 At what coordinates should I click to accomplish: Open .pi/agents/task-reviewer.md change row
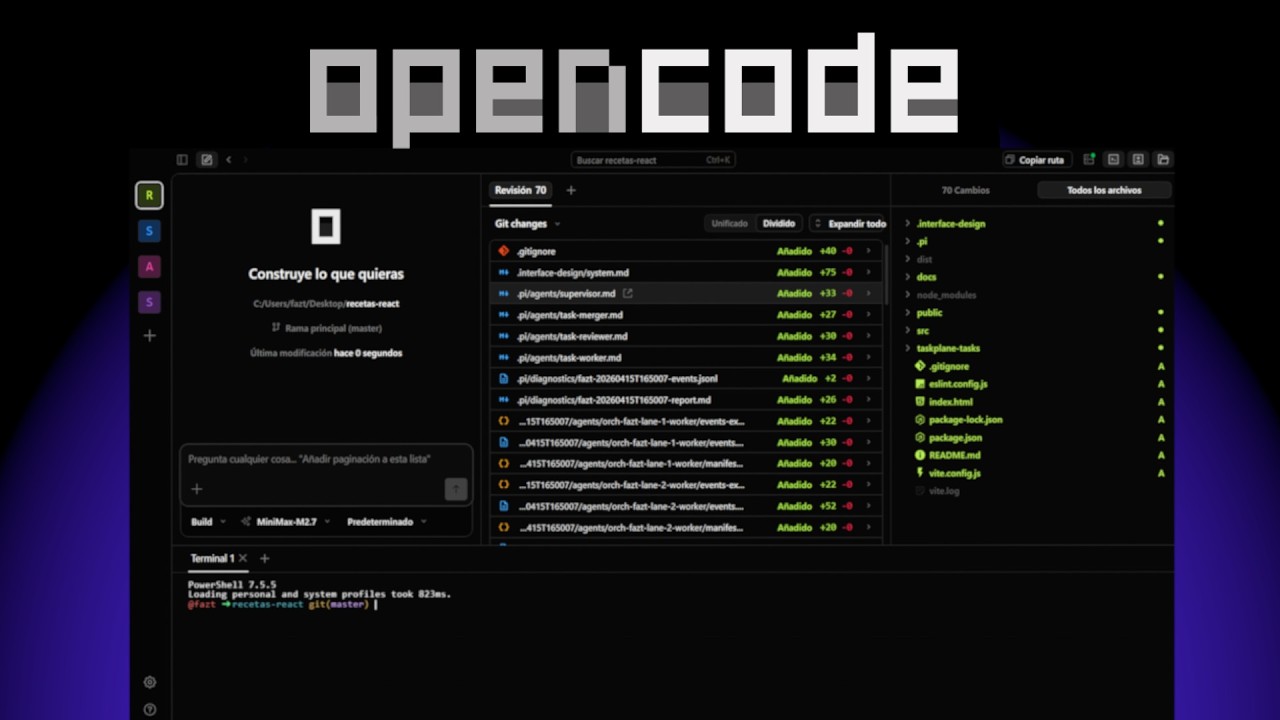[x=686, y=336]
